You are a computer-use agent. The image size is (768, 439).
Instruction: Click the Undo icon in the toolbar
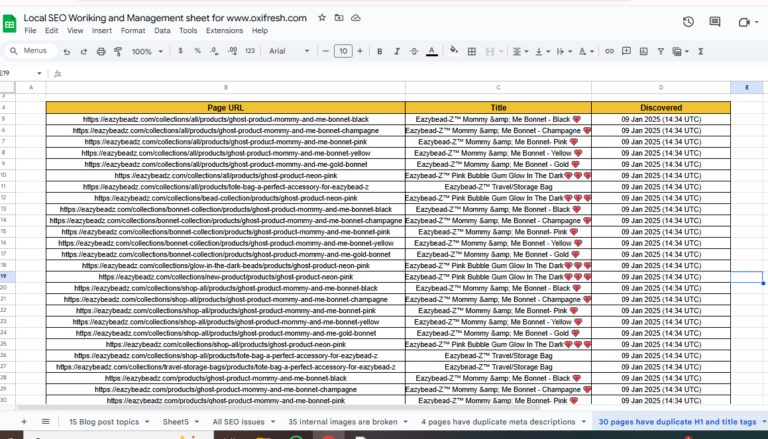pyautogui.click(x=67, y=51)
